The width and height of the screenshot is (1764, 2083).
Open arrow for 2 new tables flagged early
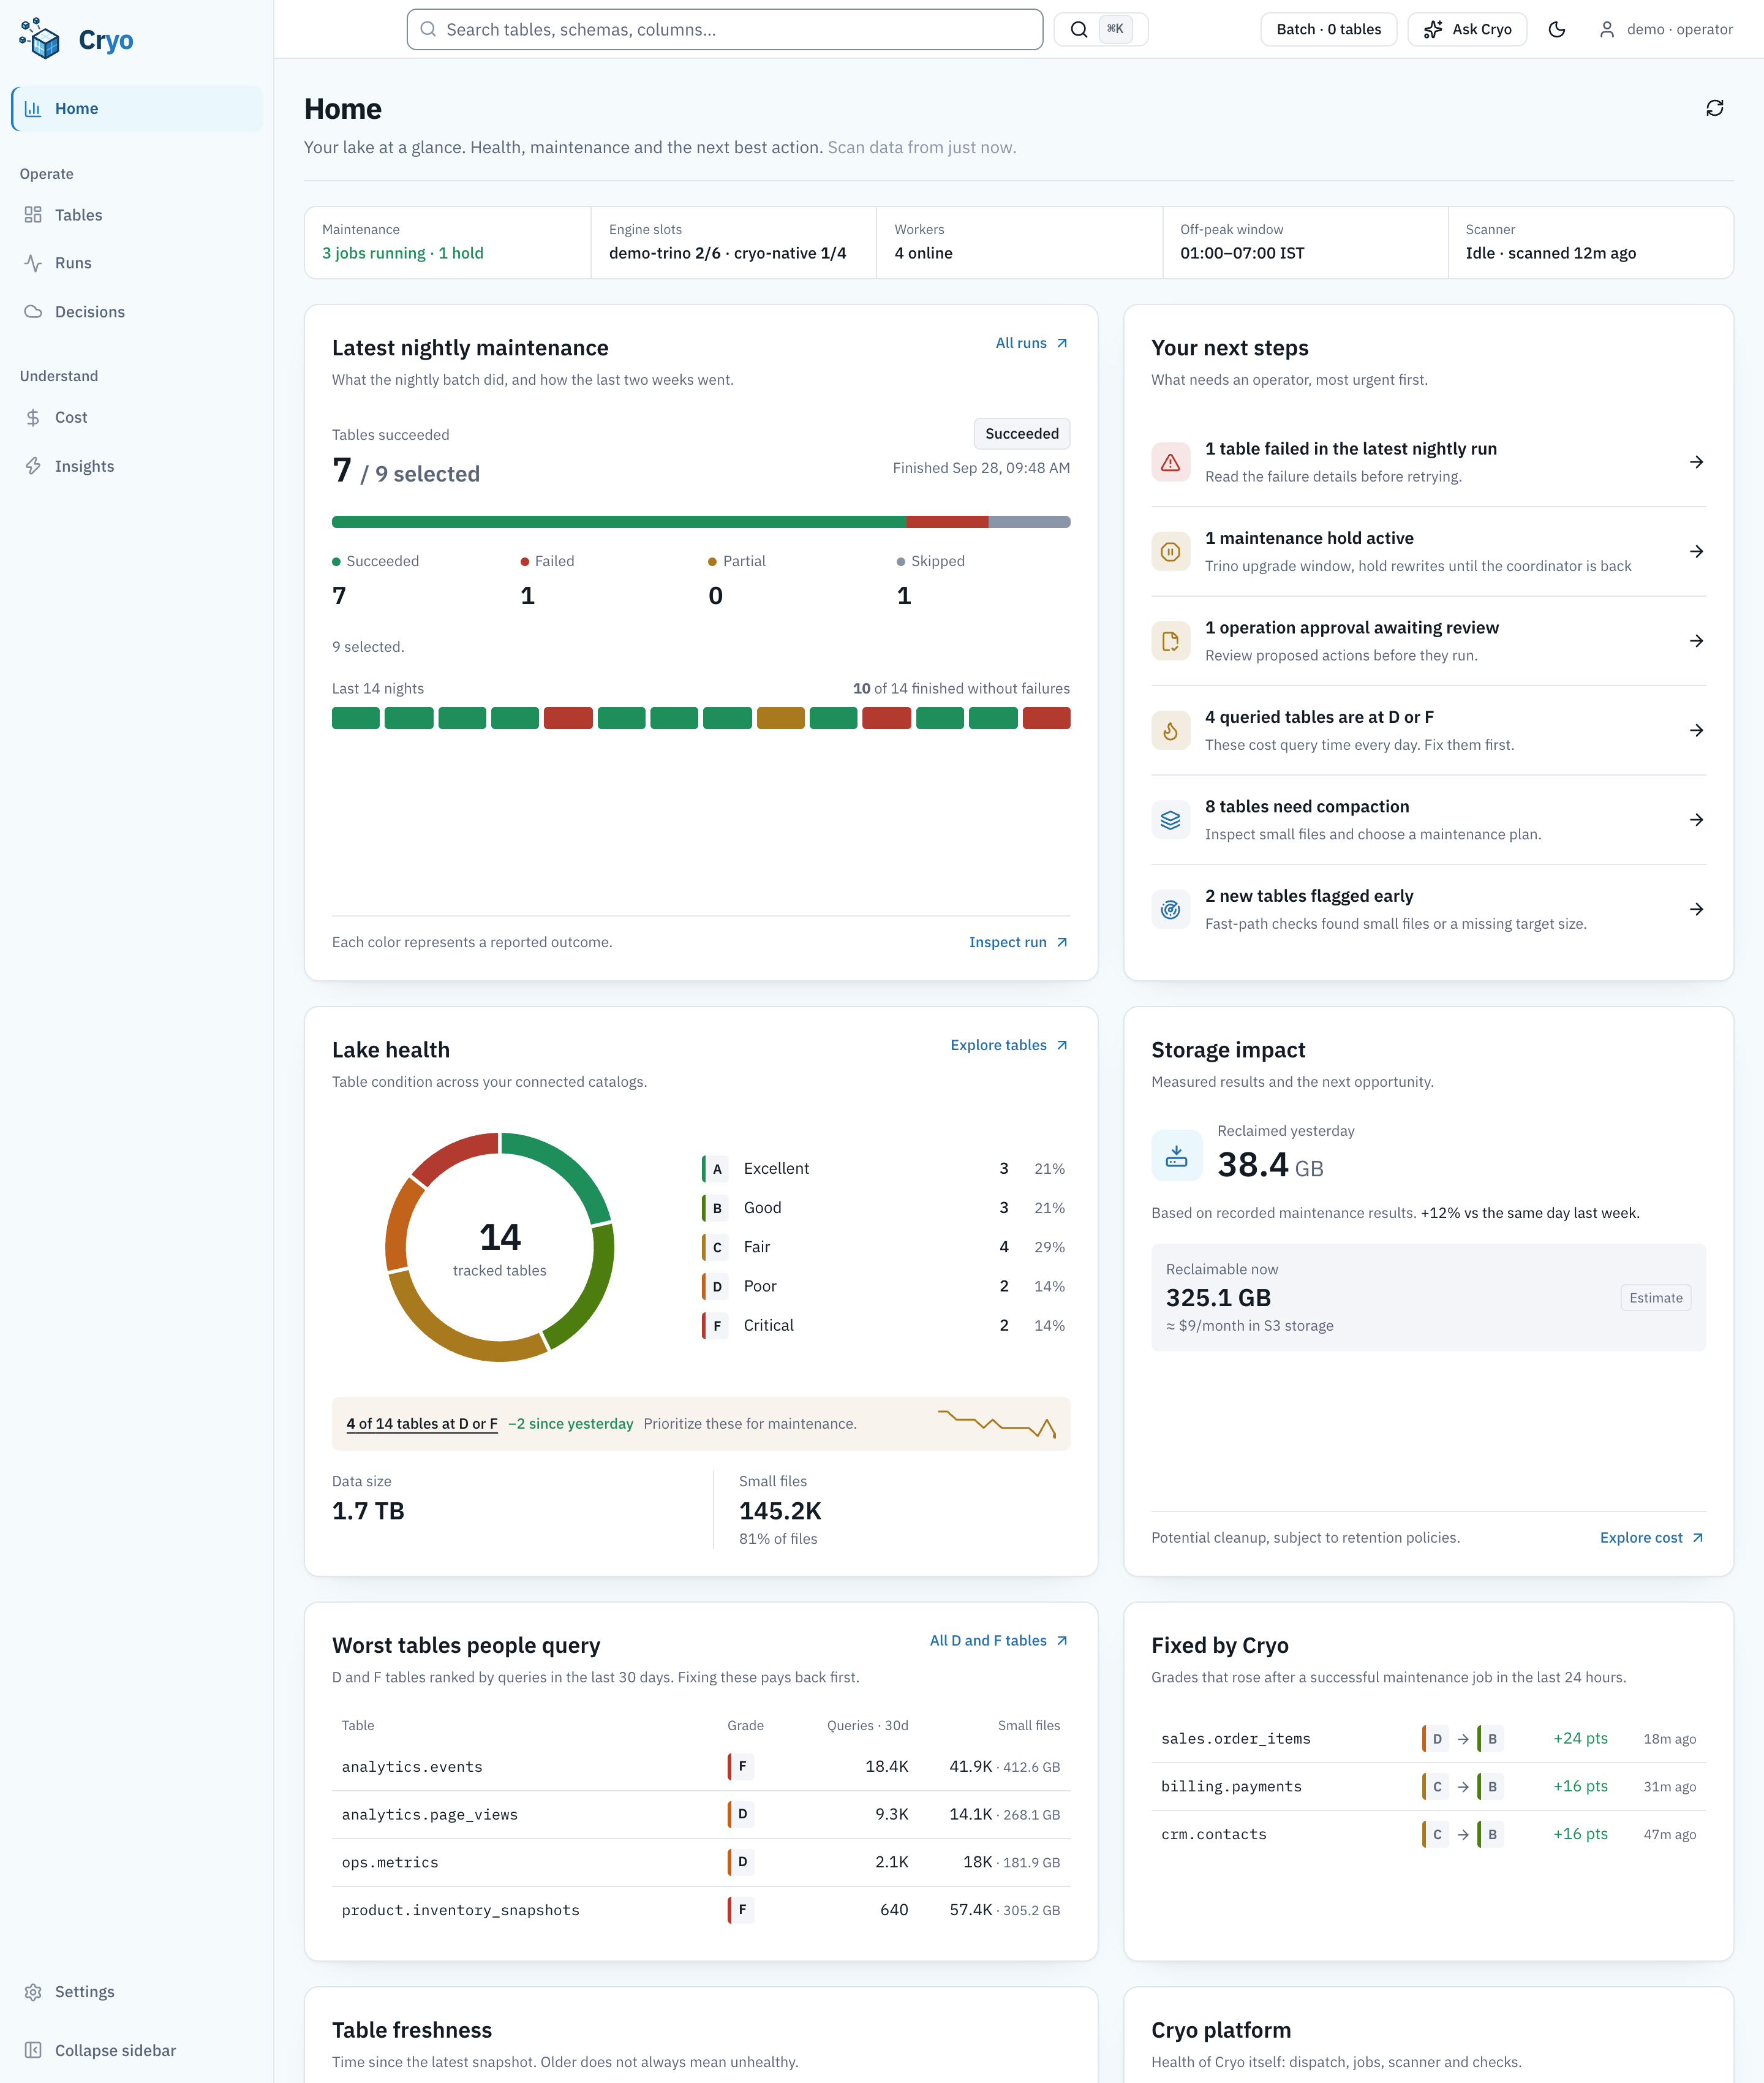pos(1696,910)
